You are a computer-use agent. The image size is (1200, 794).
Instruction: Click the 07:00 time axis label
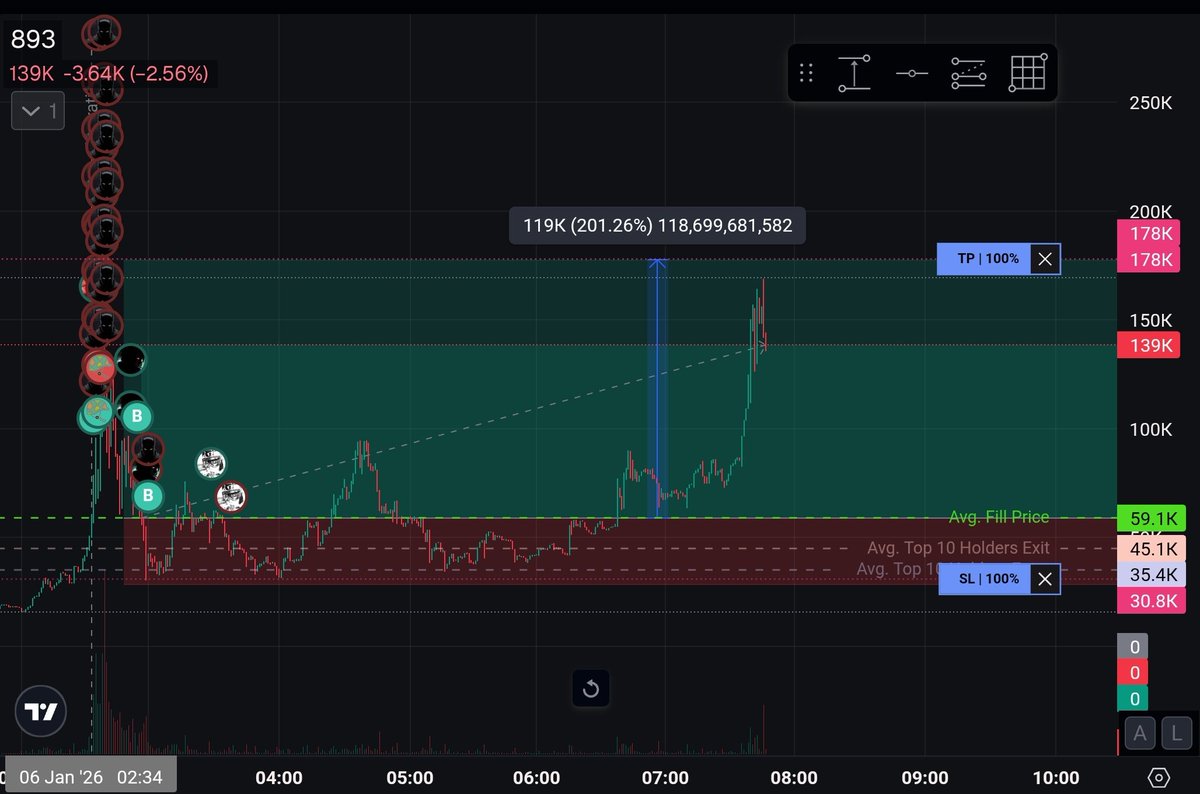pyautogui.click(x=665, y=777)
